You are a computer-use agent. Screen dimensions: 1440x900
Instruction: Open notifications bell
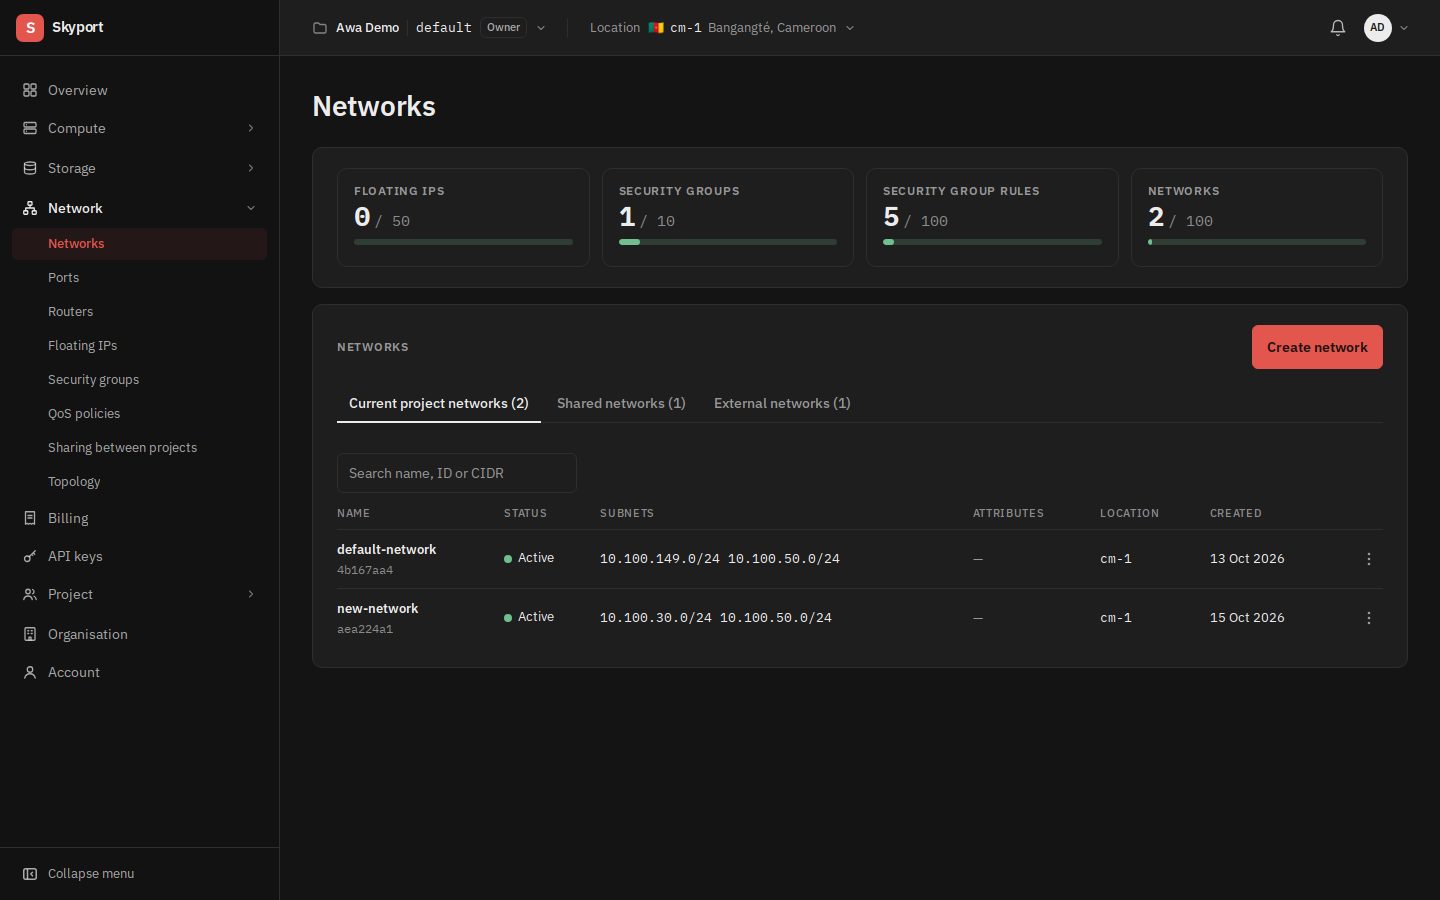[x=1338, y=28]
